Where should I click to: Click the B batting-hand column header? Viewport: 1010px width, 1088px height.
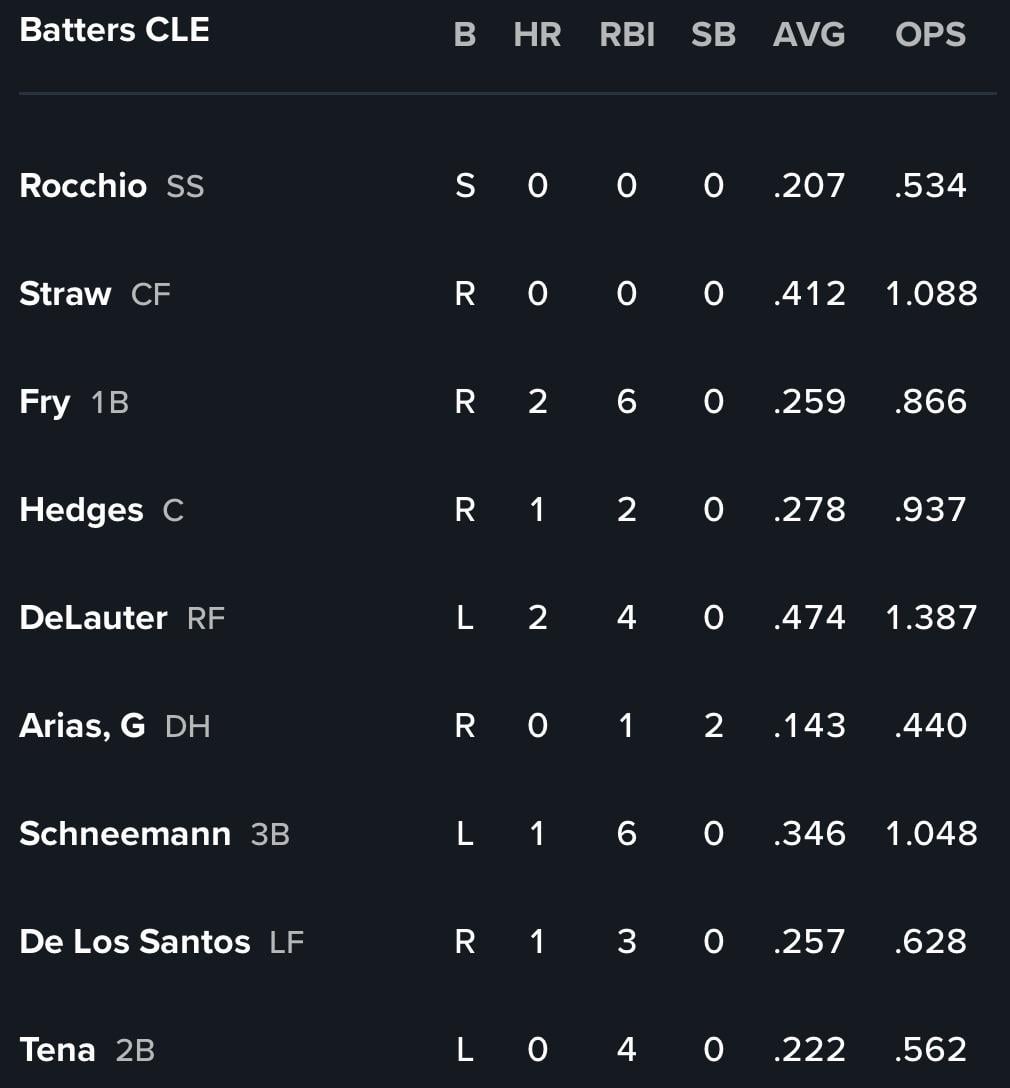point(465,34)
